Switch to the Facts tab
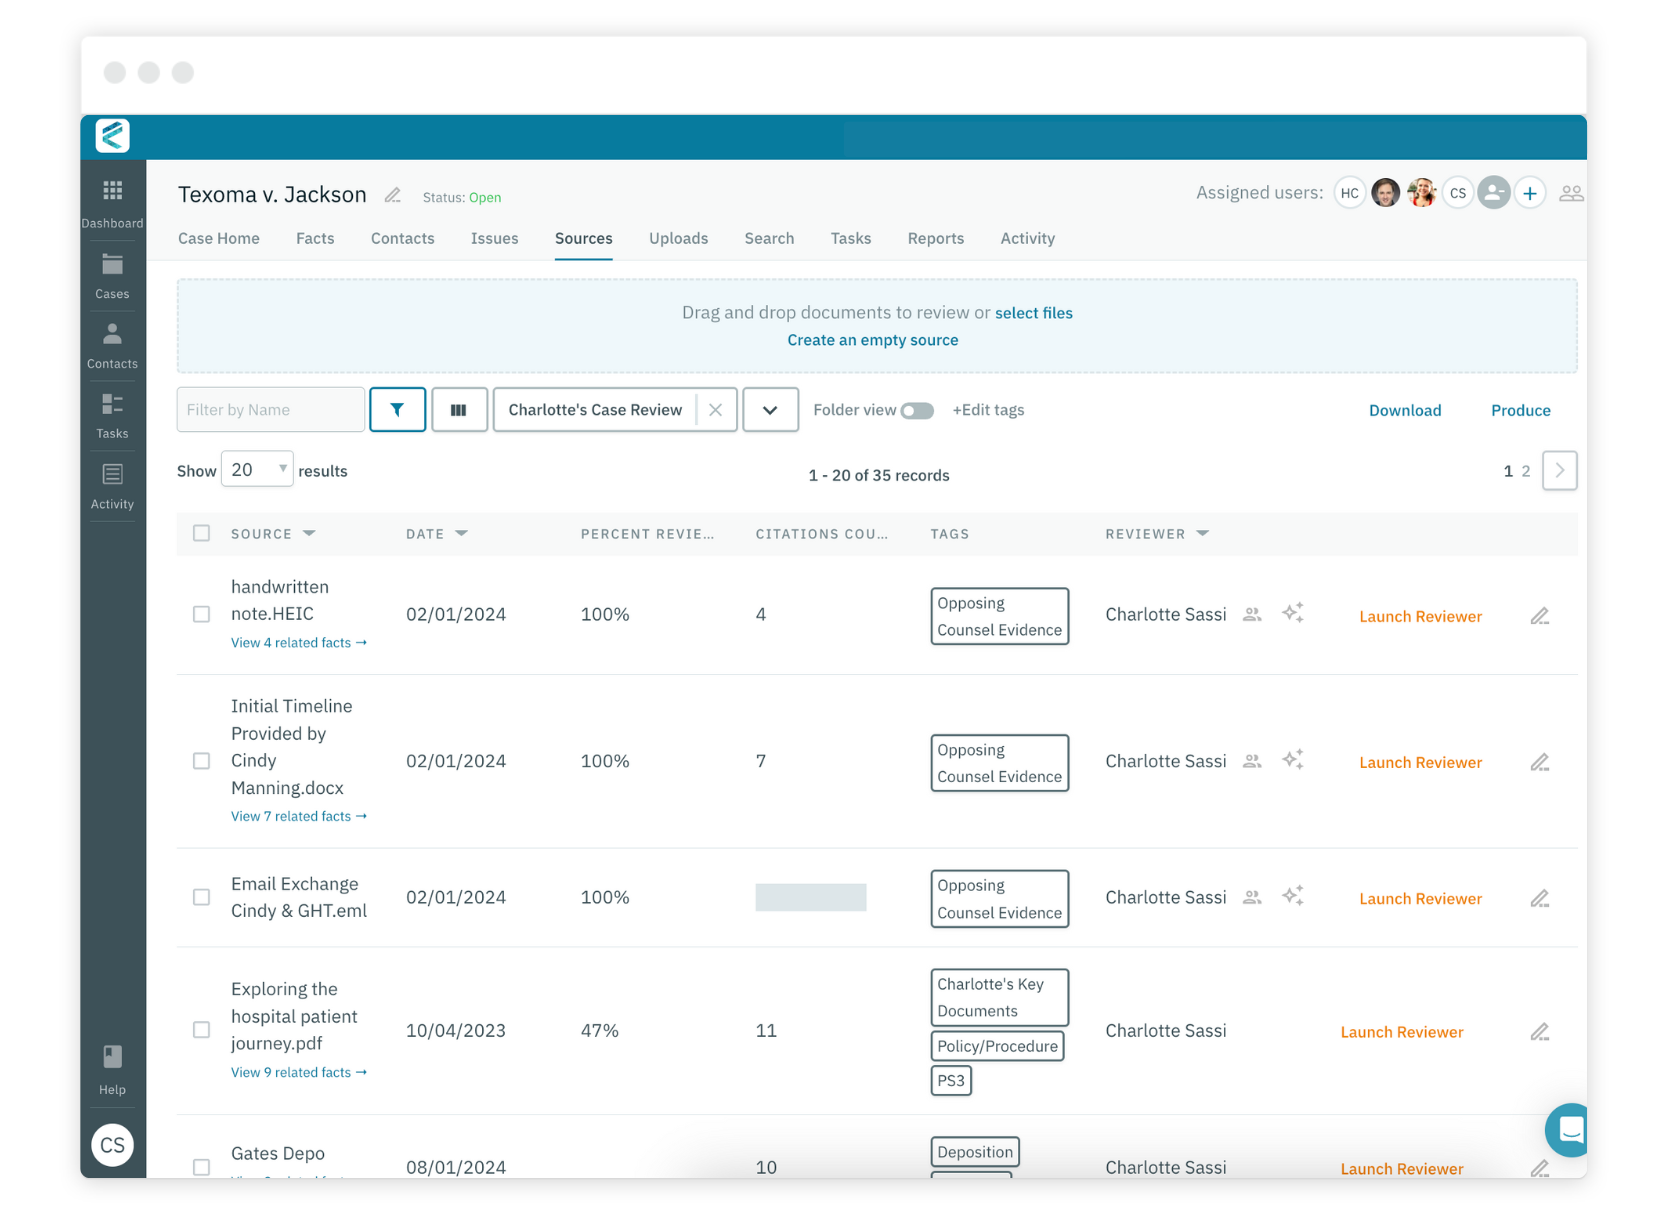This screenshot has height=1216, width=1668. pyautogui.click(x=315, y=238)
